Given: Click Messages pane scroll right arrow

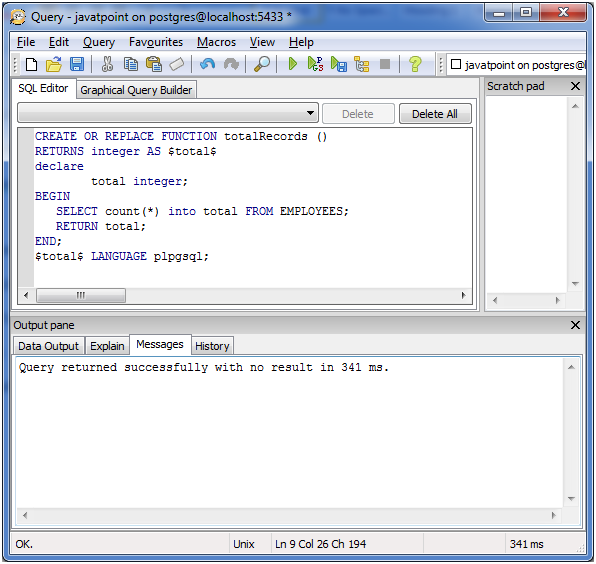Looking at the screenshot, I should point(553,515).
